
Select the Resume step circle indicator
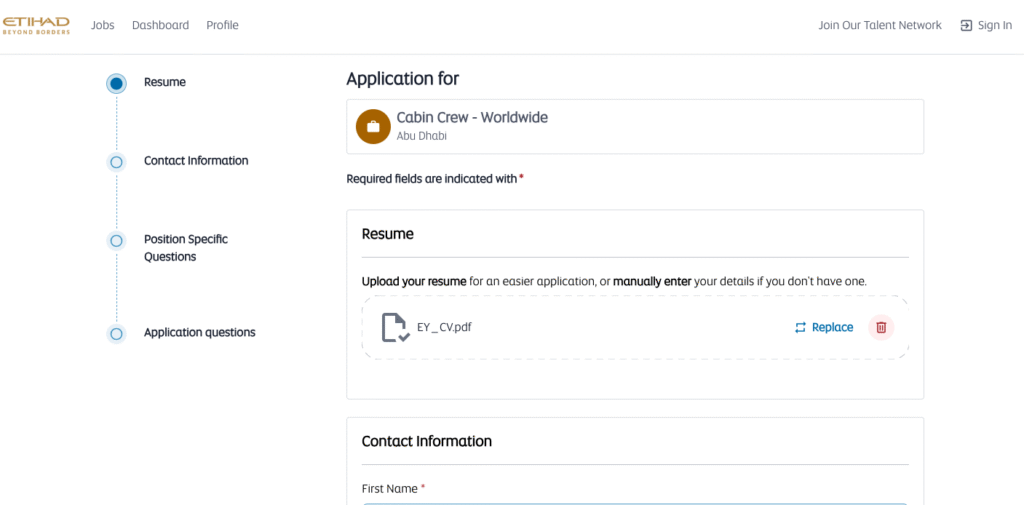[117, 83]
